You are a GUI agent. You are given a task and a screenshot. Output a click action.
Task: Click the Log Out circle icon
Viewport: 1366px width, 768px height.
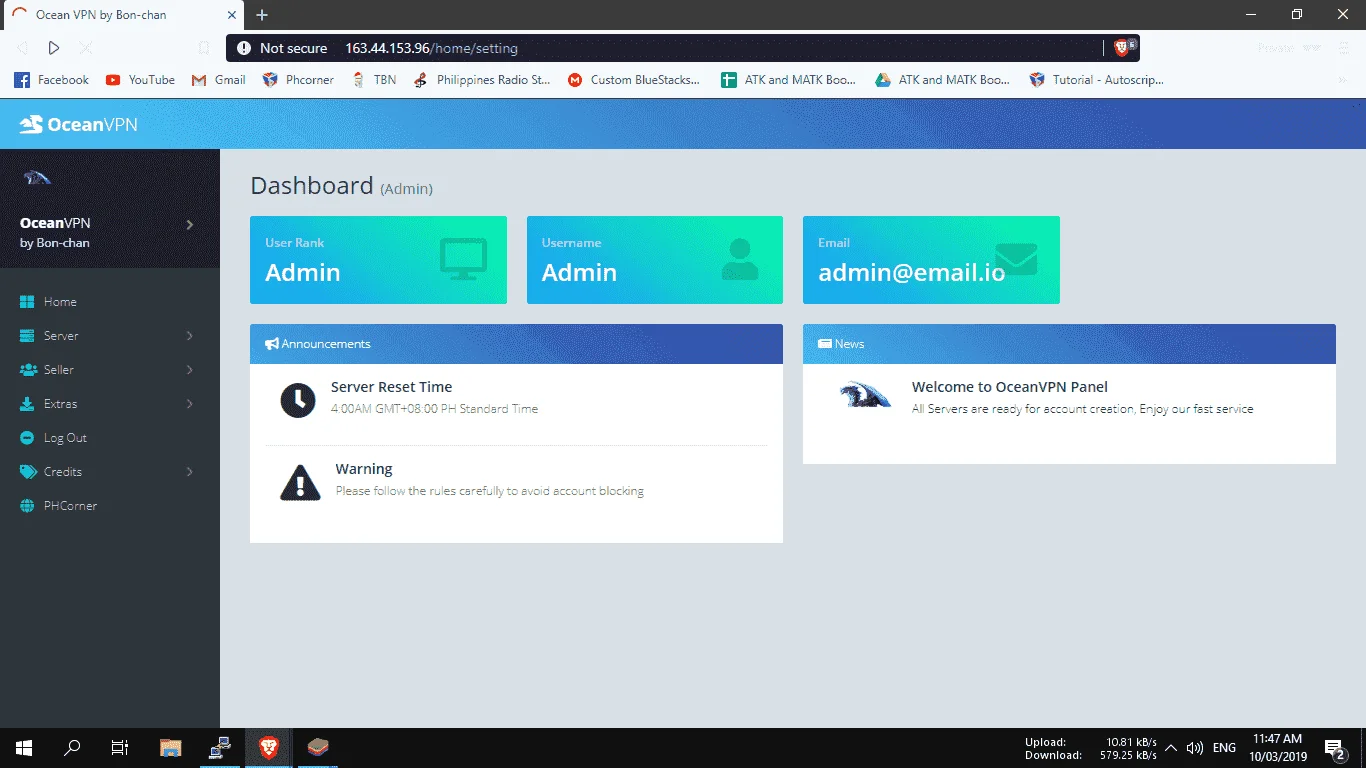(x=27, y=438)
